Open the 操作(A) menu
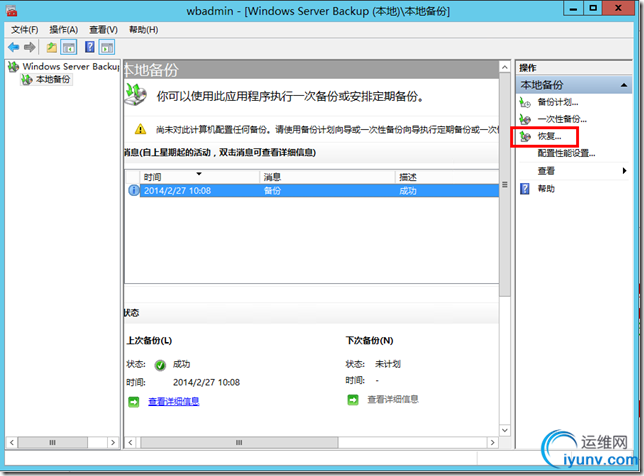 (x=64, y=30)
